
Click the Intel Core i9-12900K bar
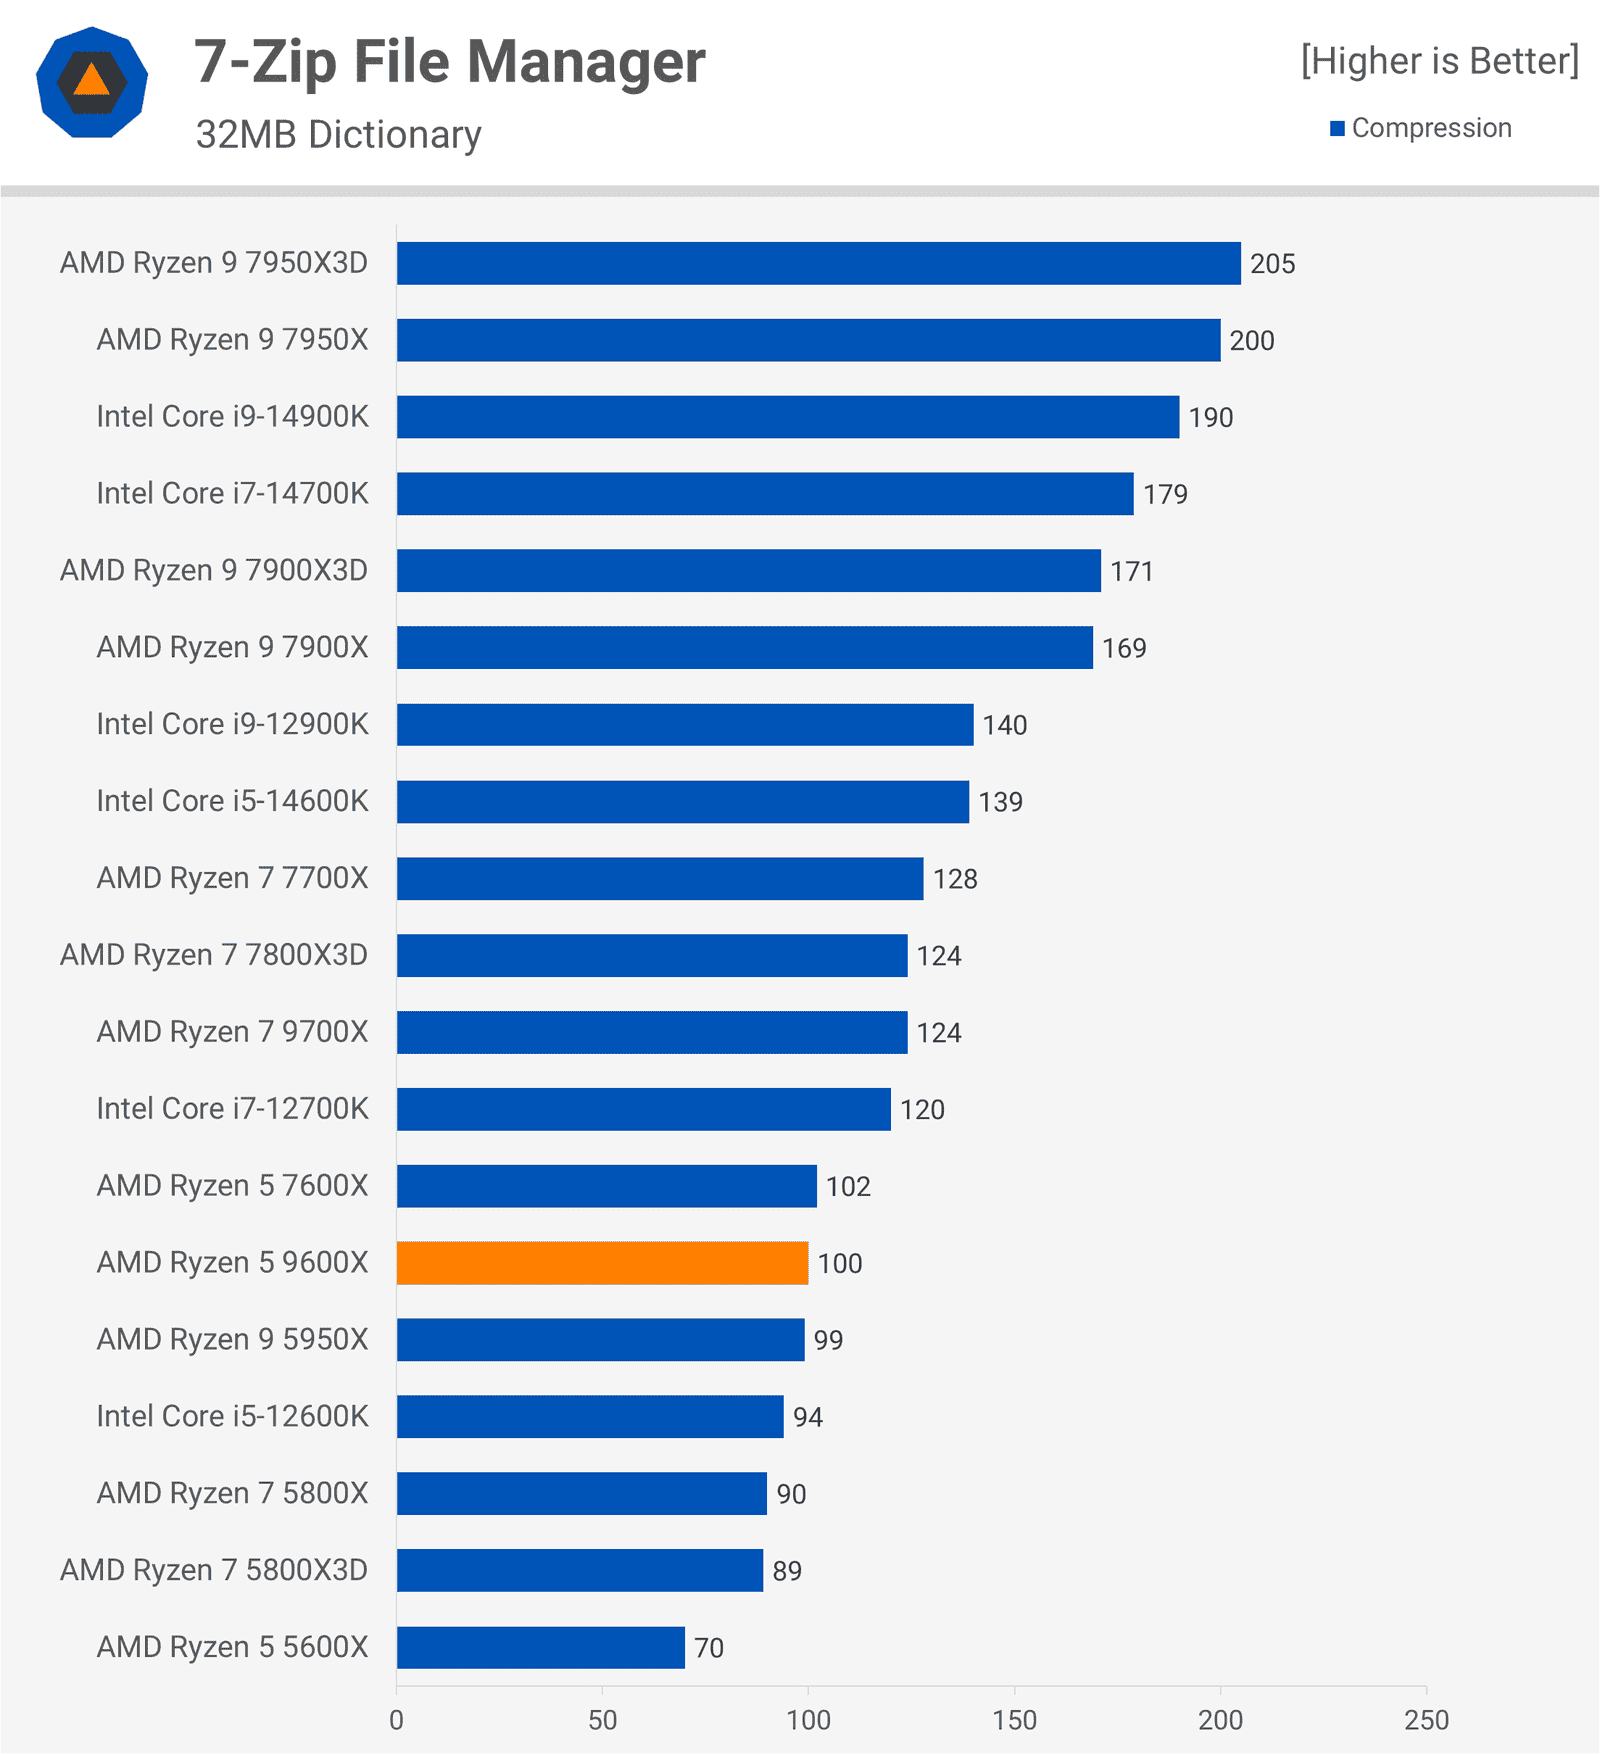click(685, 725)
